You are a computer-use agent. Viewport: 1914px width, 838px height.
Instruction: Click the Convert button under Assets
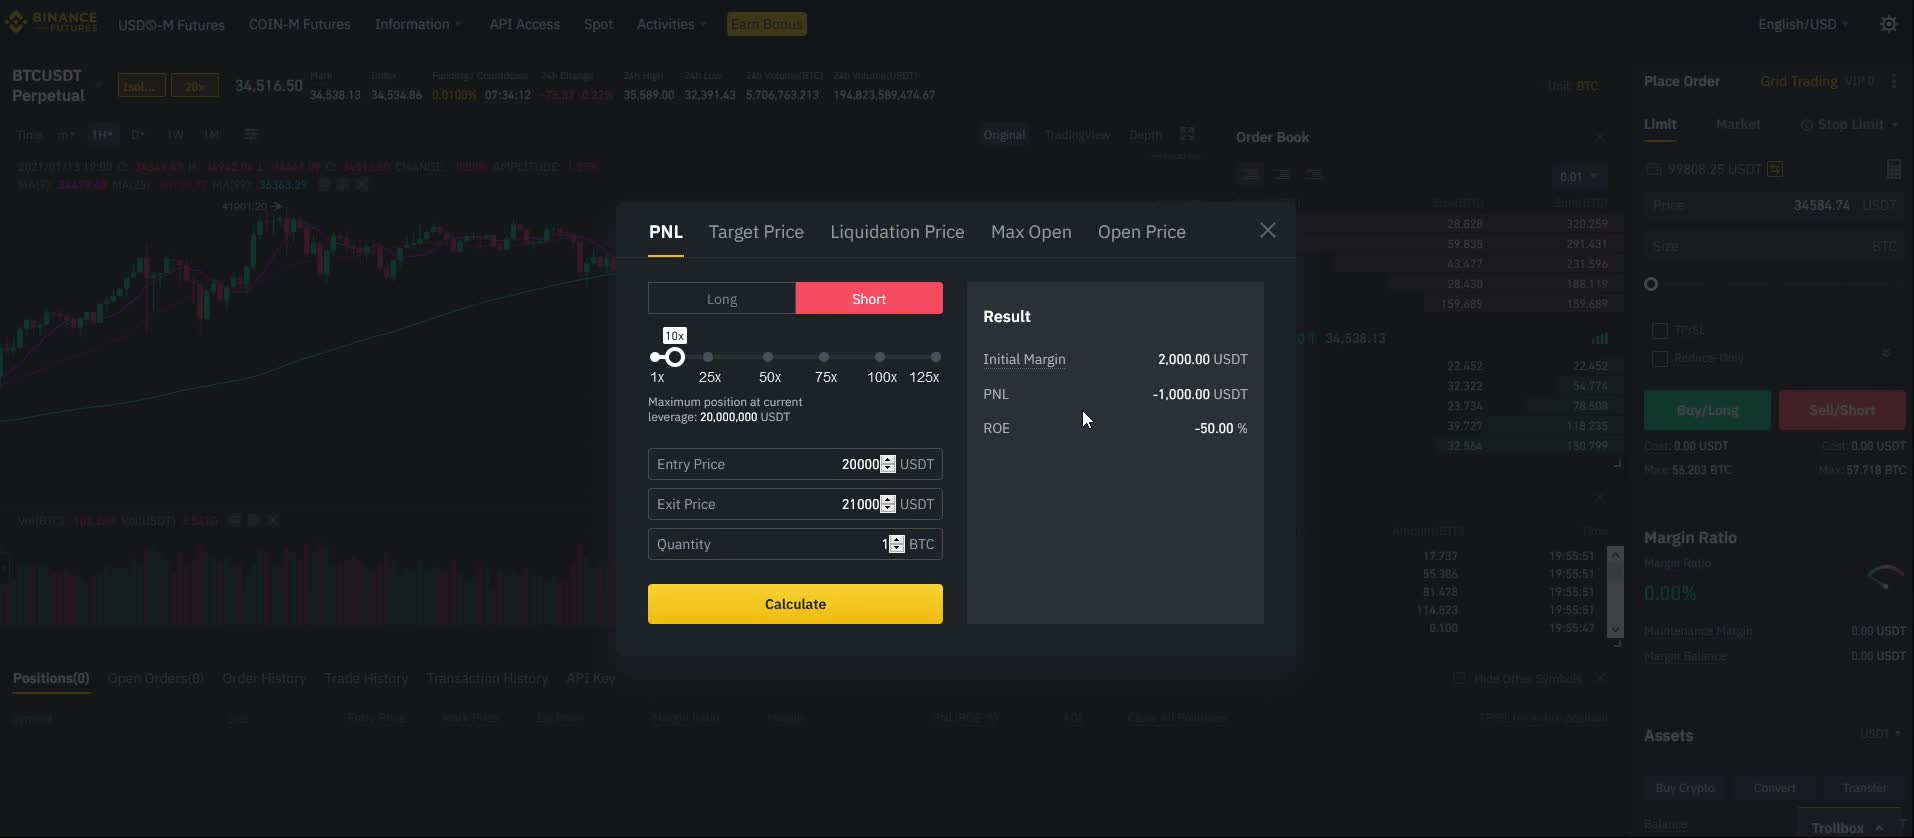(x=1774, y=788)
